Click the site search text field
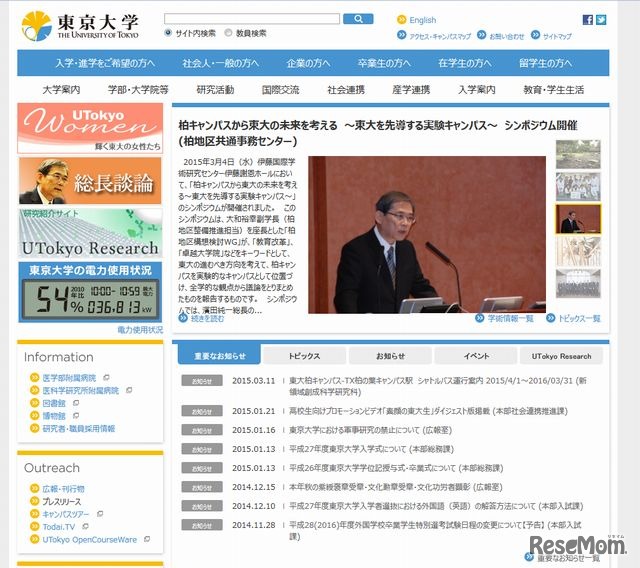The height and width of the screenshot is (568, 640). click(252, 19)
